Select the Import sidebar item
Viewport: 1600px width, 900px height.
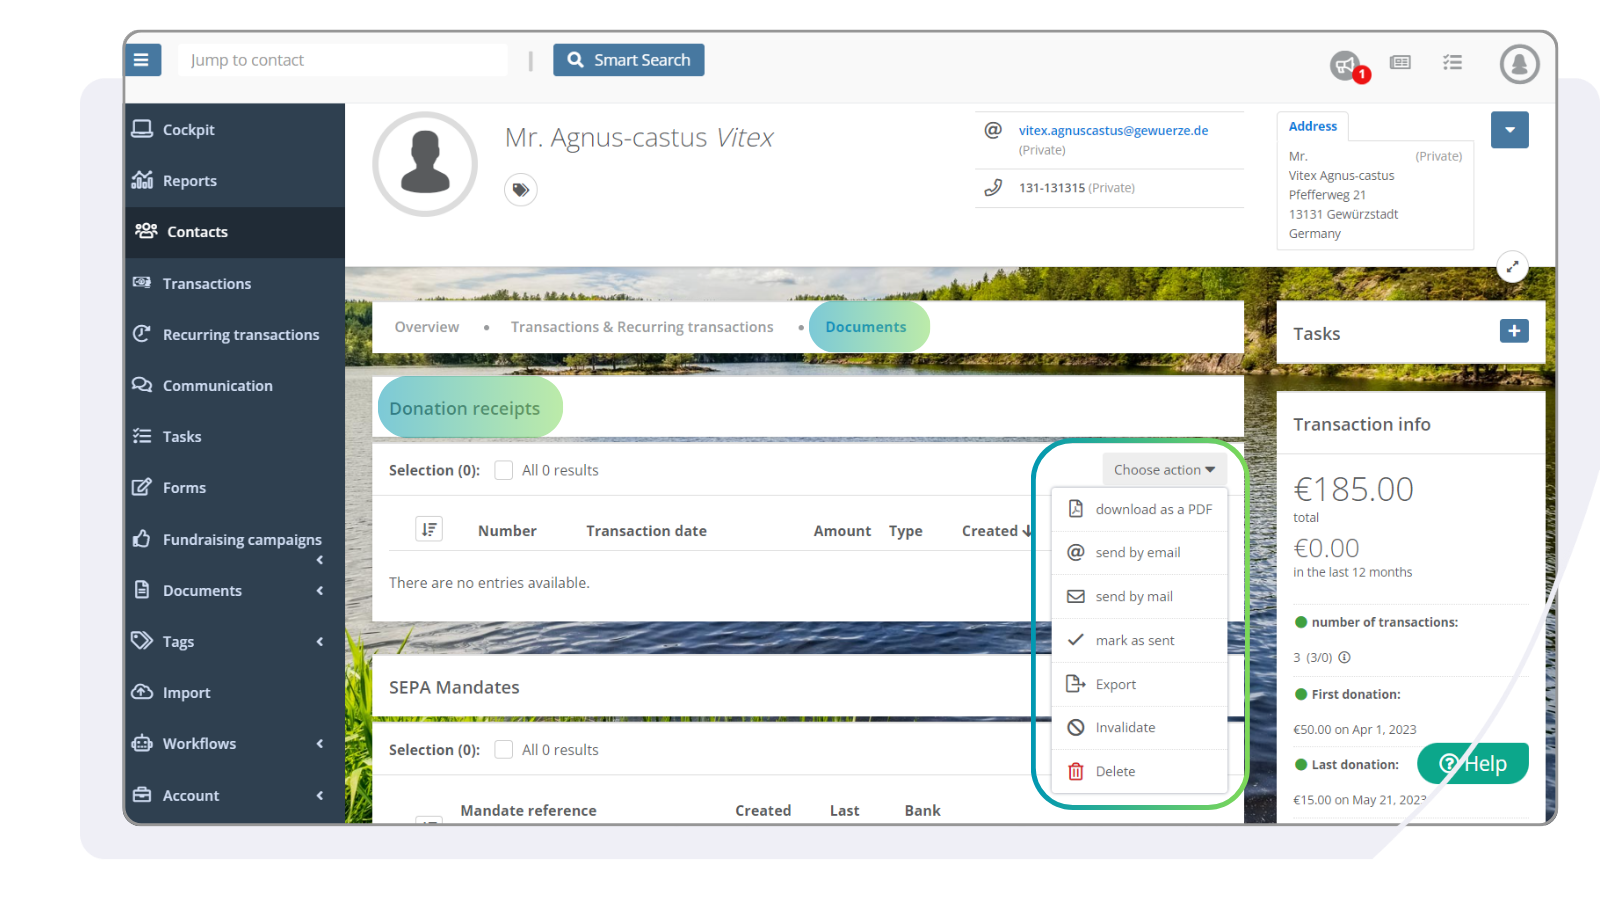tap(186, 692)
